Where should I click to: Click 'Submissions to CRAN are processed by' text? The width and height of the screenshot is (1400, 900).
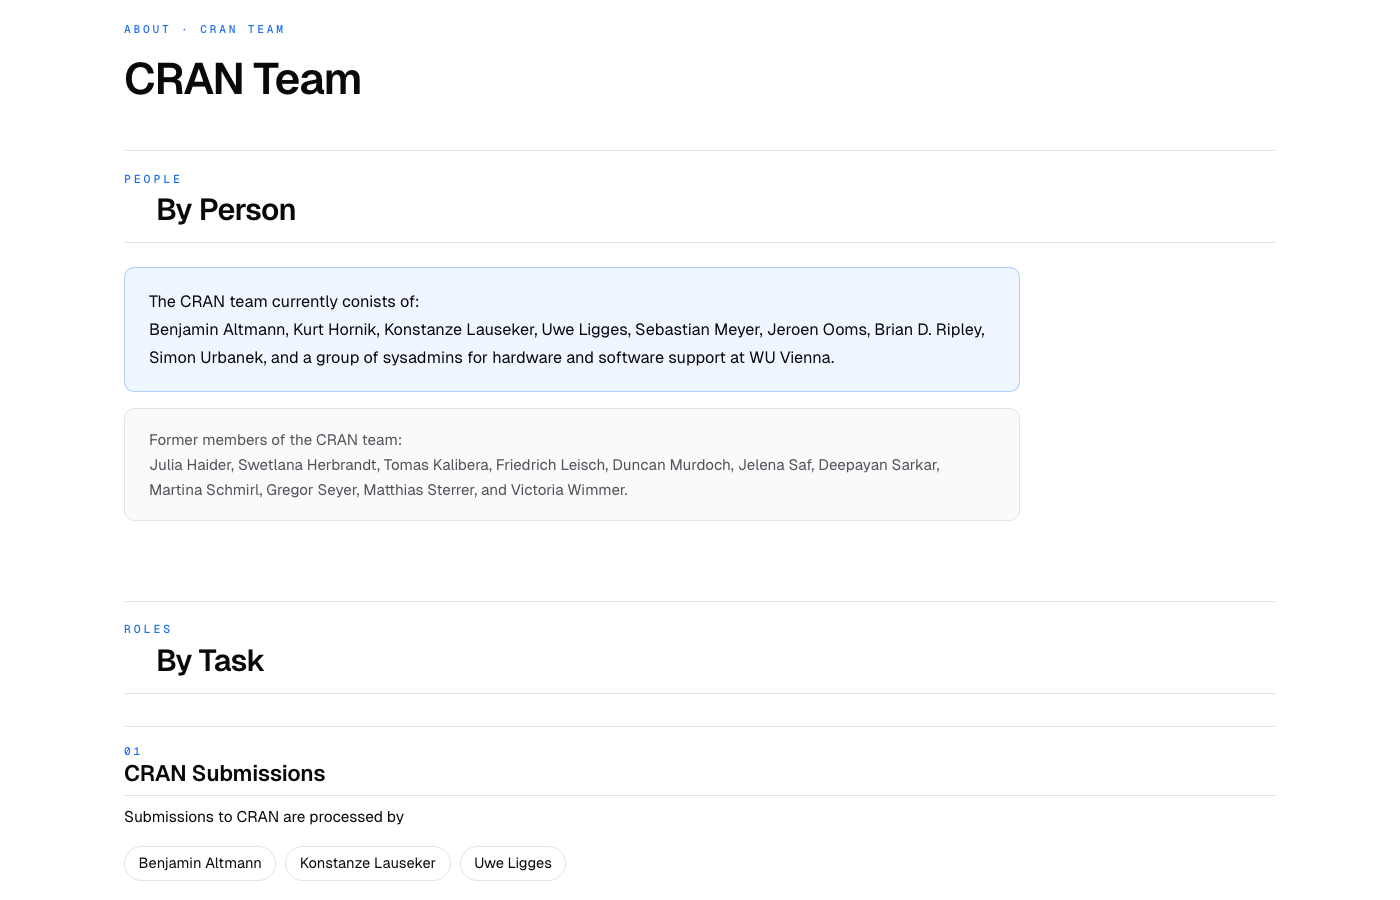[x=264, y=817]
